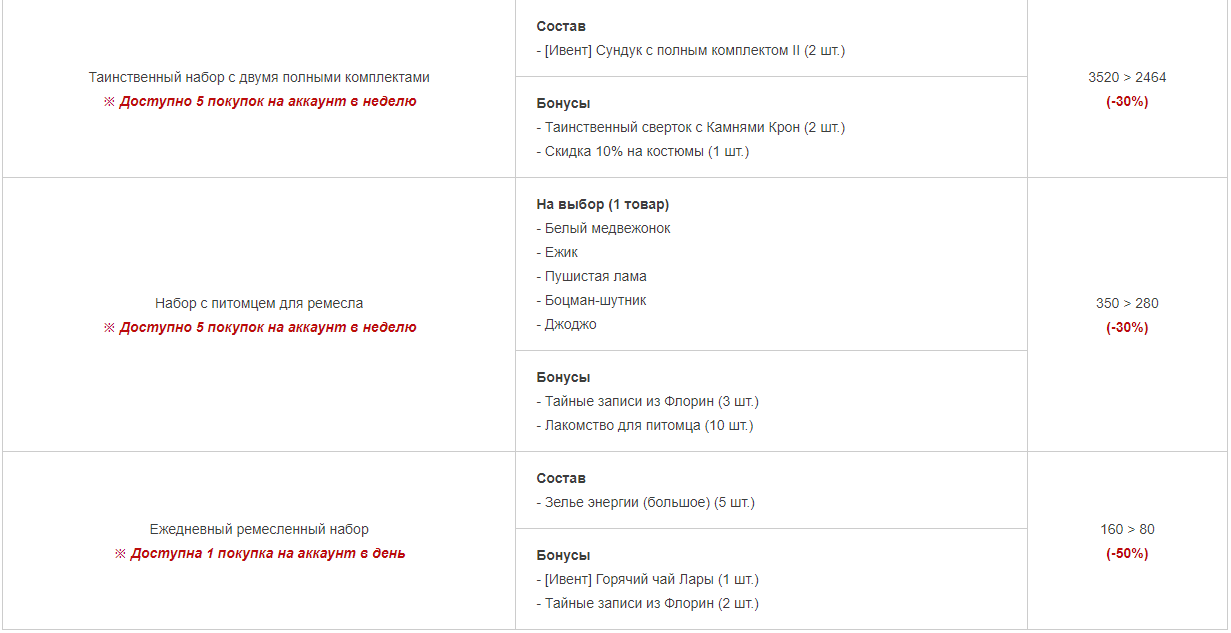Click the set name 'Набор с питомцем для ремесла'
Image resolution: width=1231 pixels, height=633 pixels.
click(x=259, y=303)
